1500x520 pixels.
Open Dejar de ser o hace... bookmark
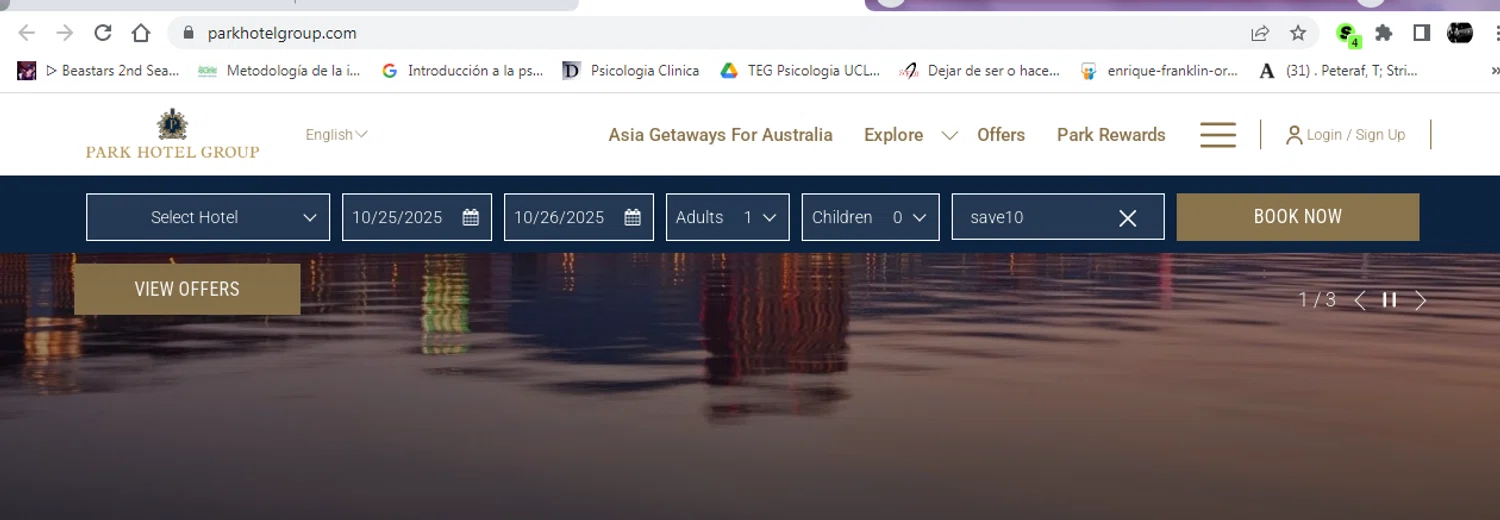[979, 71]
